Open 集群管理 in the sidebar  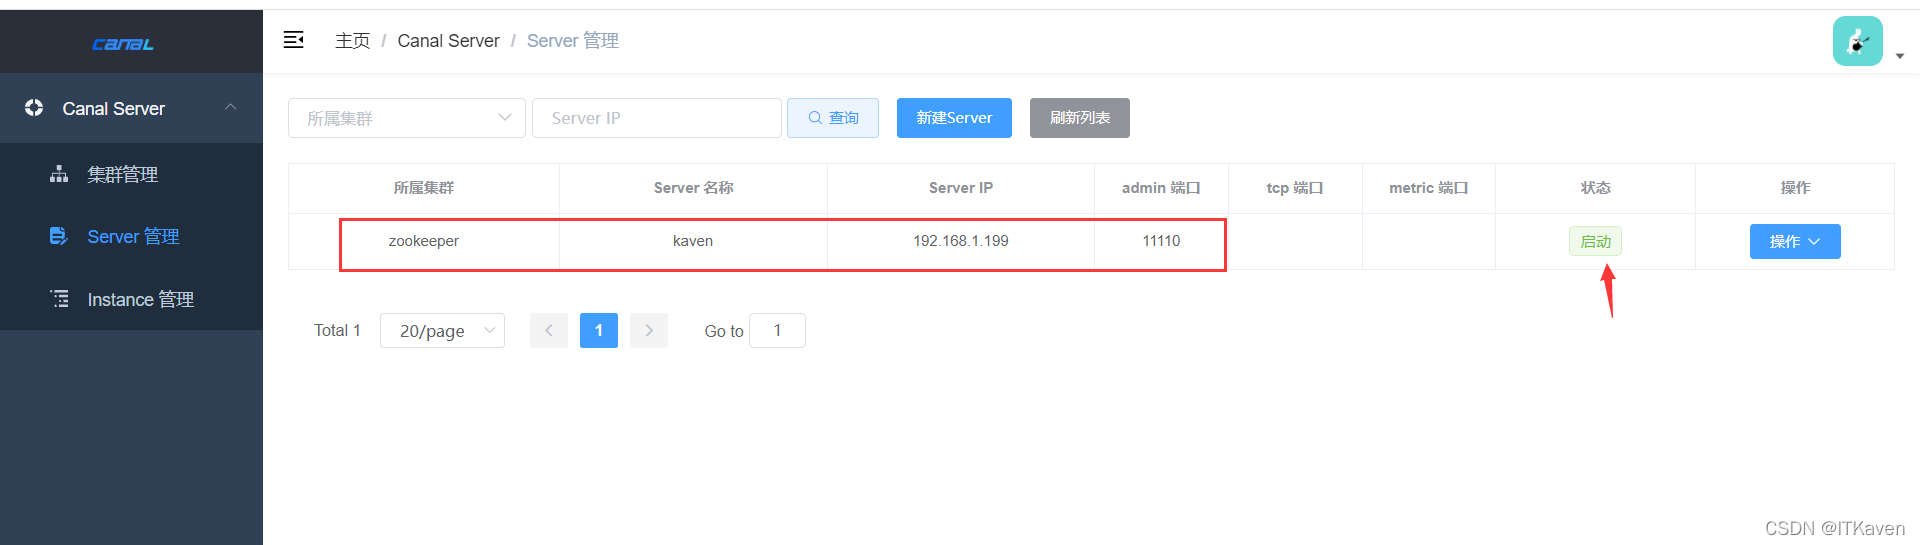point(131,174)
